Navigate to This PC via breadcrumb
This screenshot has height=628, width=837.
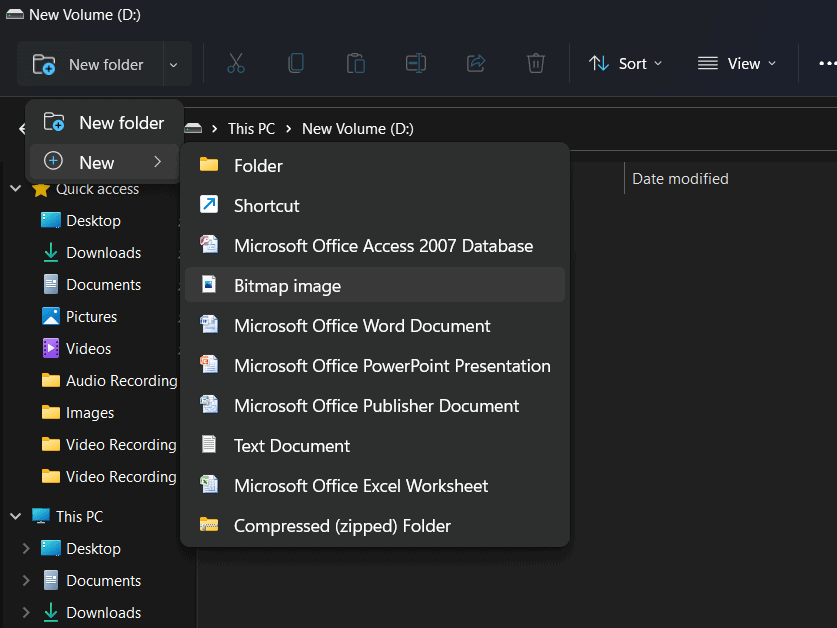[251, 128]
